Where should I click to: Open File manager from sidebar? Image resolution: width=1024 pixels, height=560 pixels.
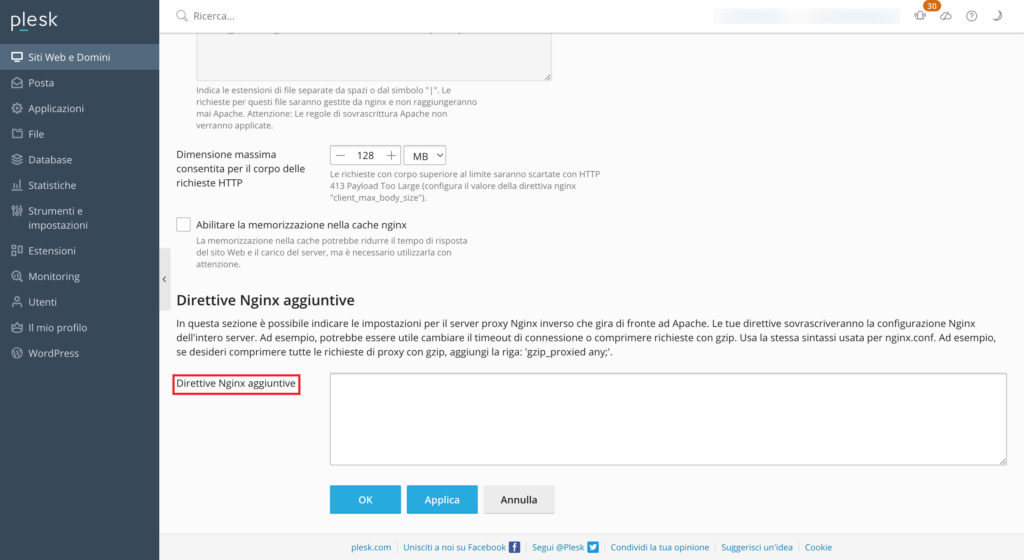[80, 134]
